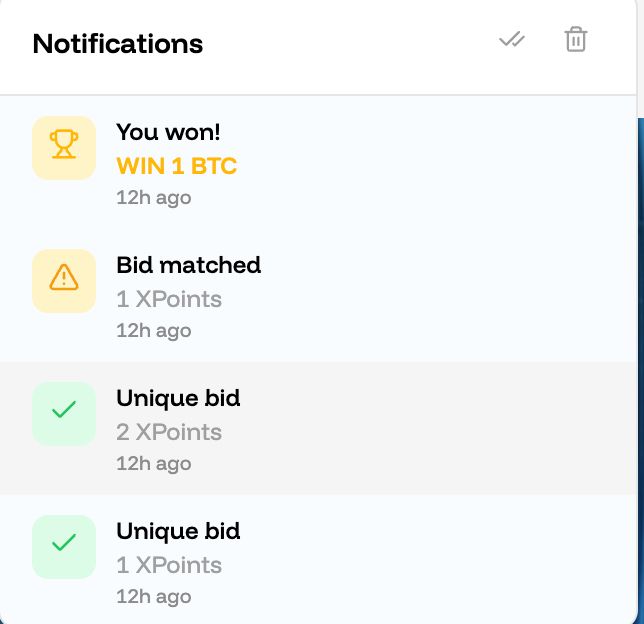Viewport: 644px width, 624px height.
Task: Open the 'You won!' notification title
Action: [166, 132]
